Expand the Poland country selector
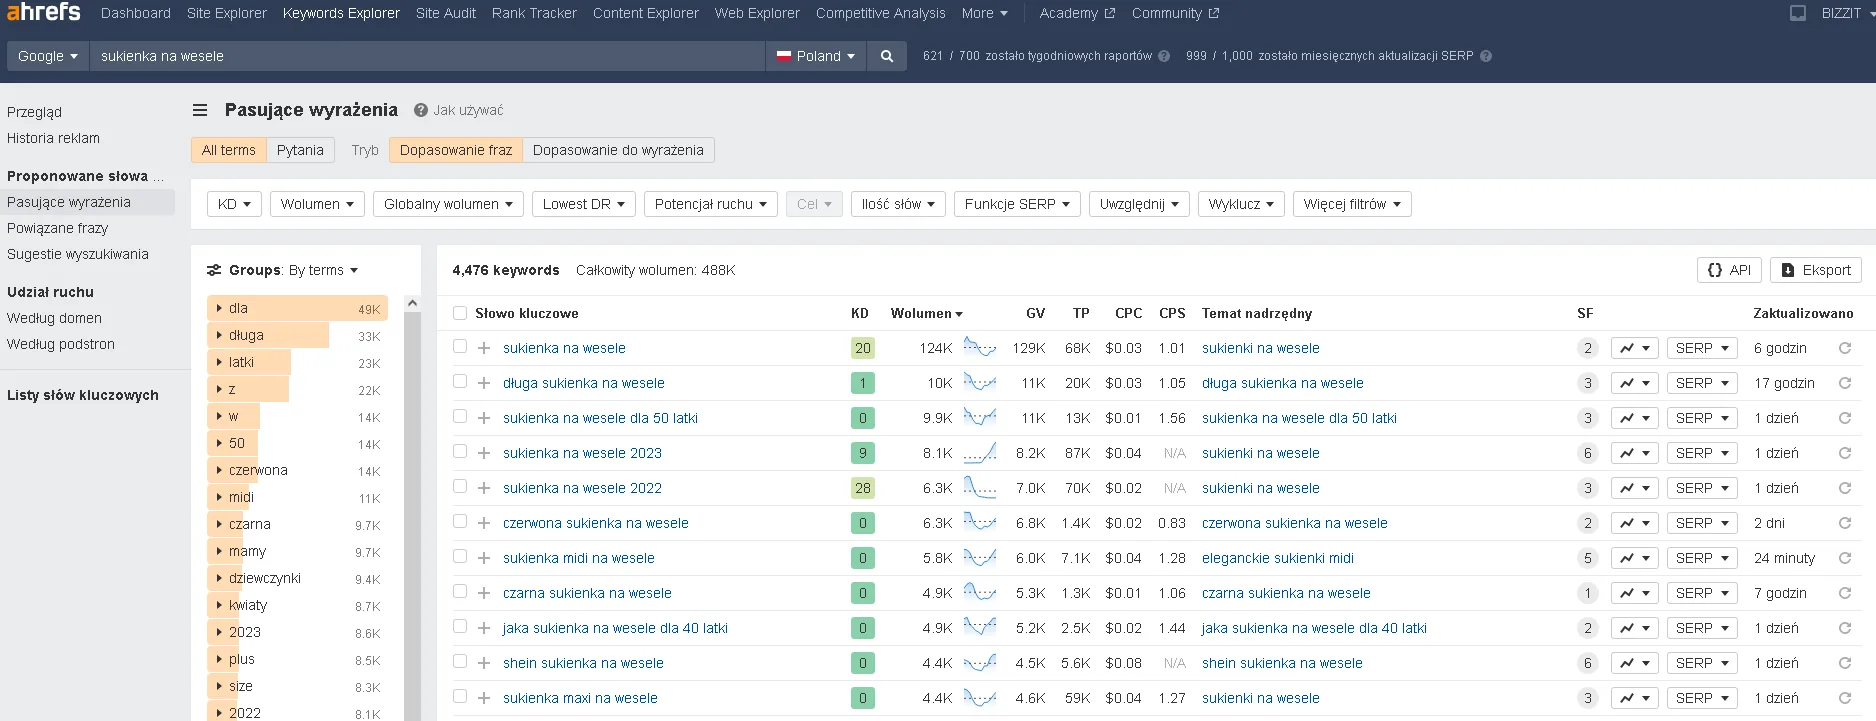The height and width of the screenshot is (721, 1876). pos(816,56)
